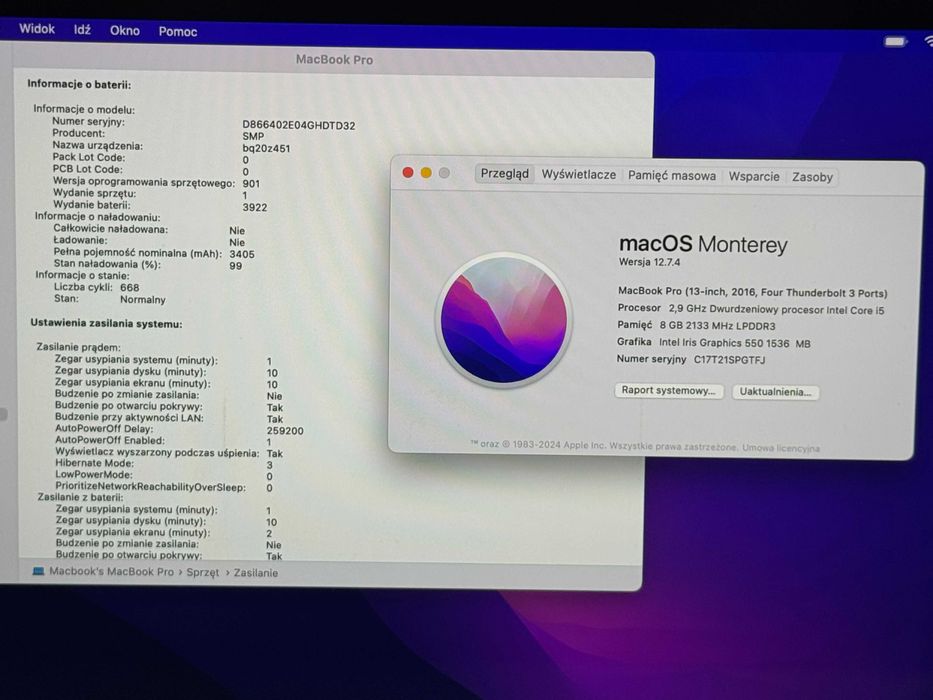Click full capacity value 3405

[242, 254]
